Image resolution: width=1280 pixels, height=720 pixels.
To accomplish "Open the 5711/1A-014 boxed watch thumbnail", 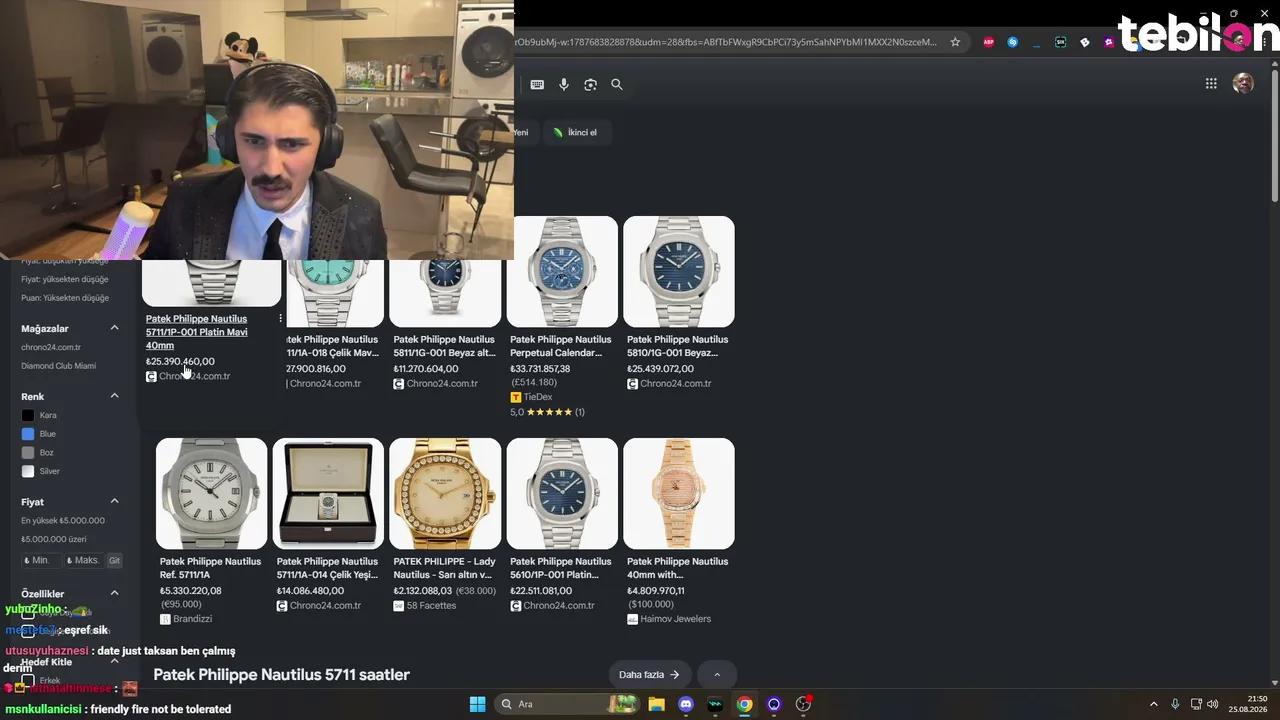I will pos(328,493).
